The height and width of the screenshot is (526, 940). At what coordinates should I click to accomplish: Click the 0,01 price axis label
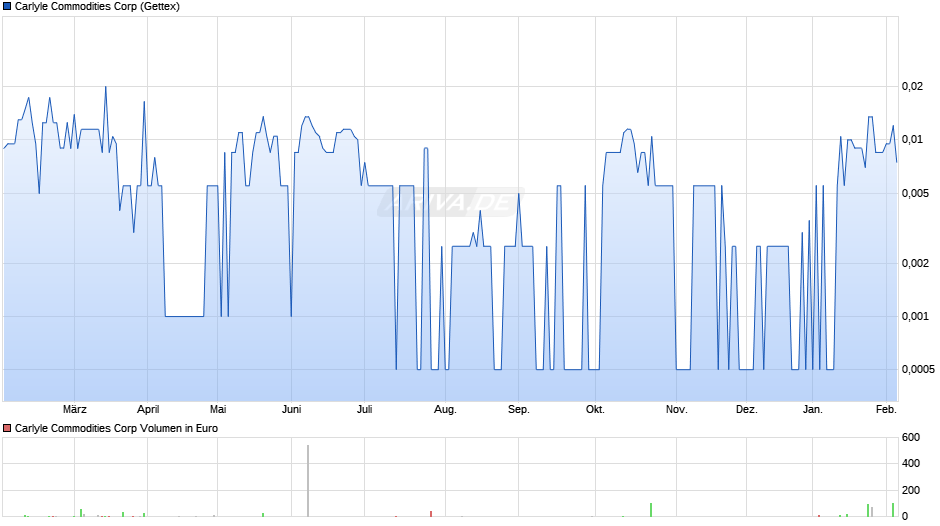coord(912,140)
